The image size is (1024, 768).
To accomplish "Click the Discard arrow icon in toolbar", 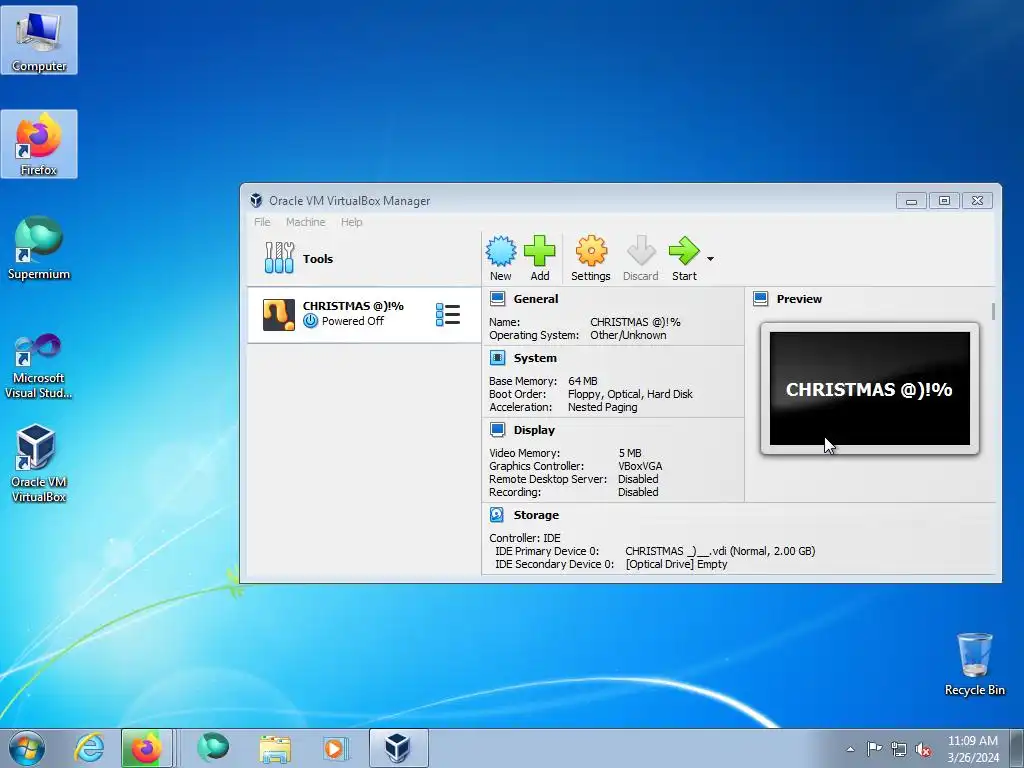I will point(641,251).
